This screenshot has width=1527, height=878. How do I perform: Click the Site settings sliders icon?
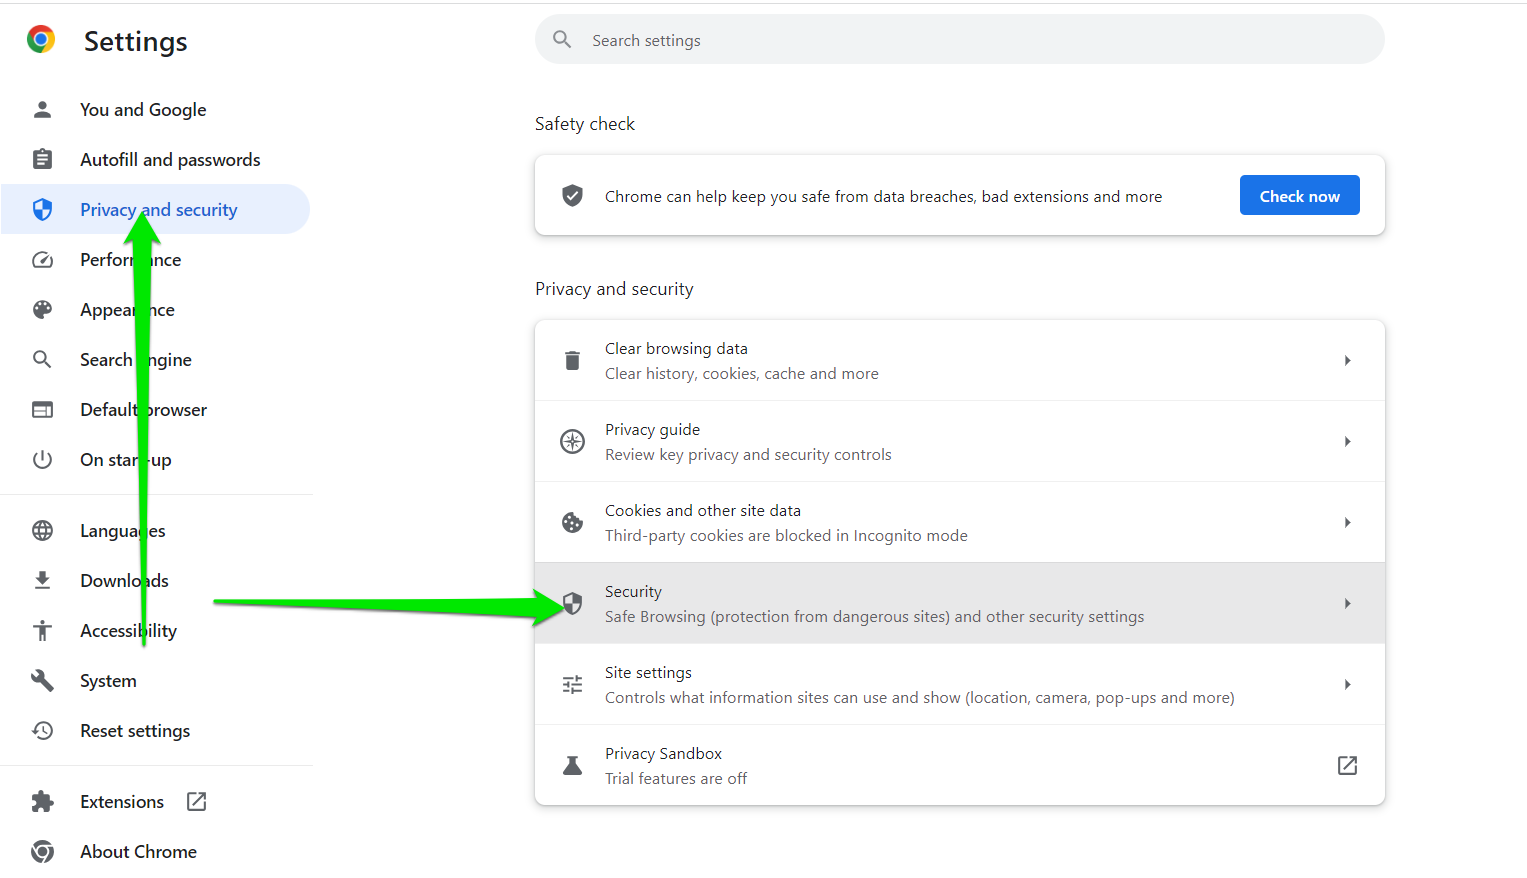[572, 685]
